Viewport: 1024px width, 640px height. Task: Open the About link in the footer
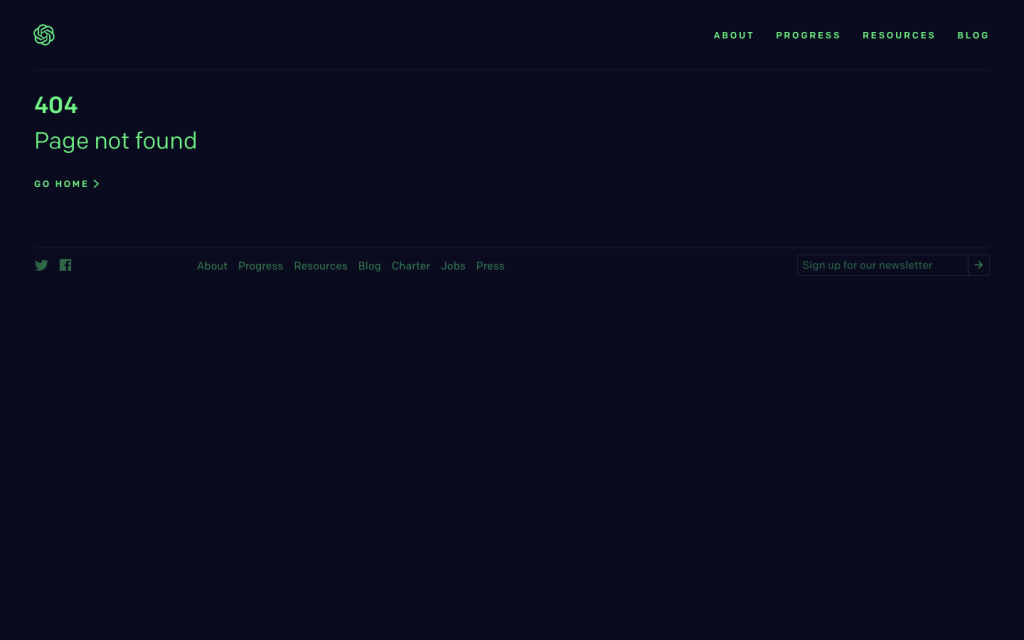pyautogui.click(x=212, y=266)
